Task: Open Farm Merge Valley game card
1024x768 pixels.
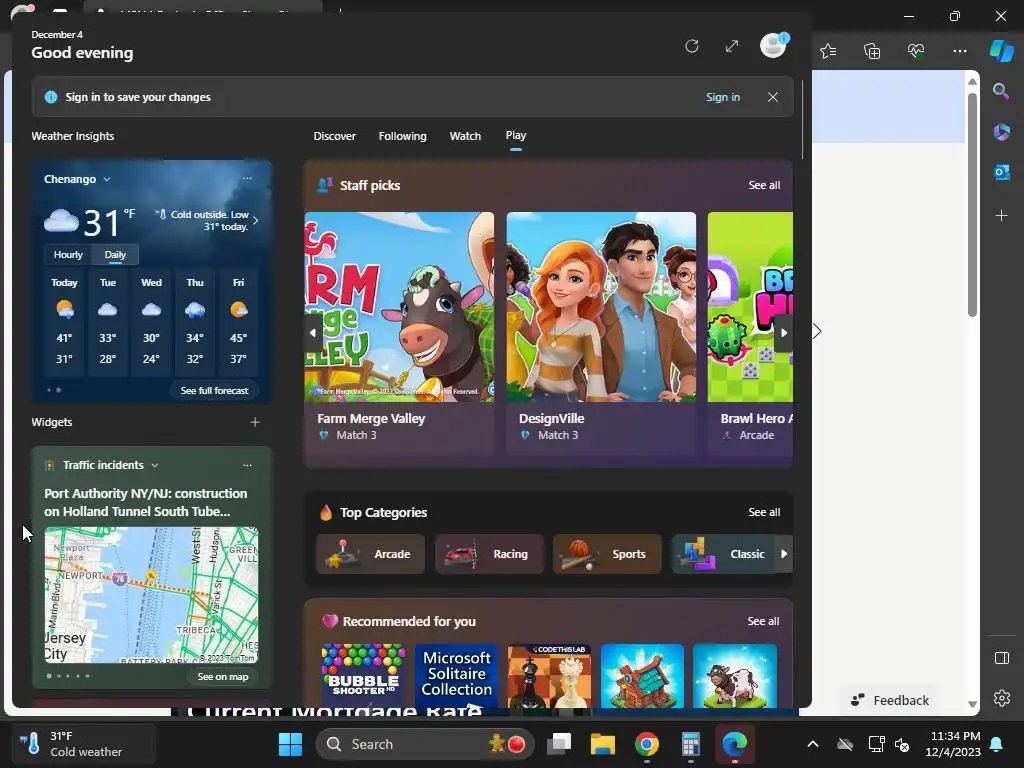Action: click(399, 332)
